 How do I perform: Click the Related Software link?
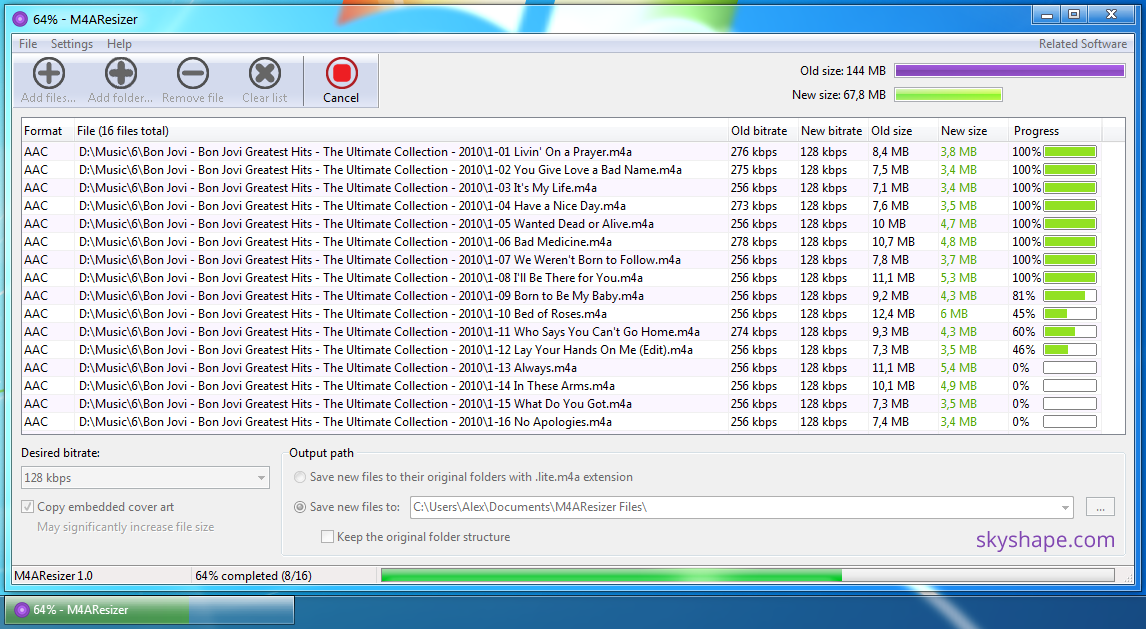pos(1082,44)
